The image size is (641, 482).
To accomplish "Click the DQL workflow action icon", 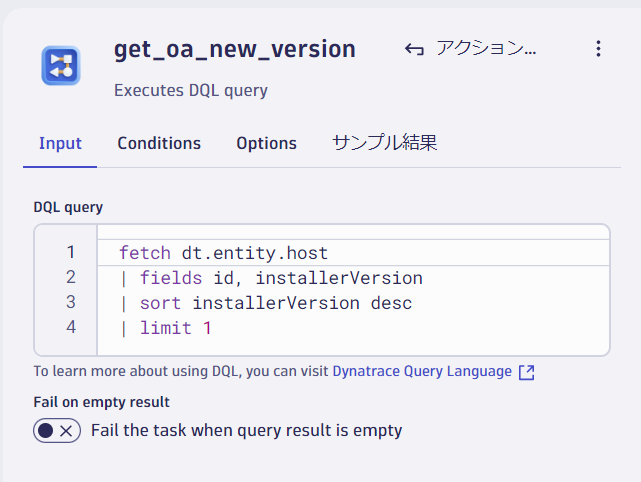I will pyautogui.click(x=61, y=66).
